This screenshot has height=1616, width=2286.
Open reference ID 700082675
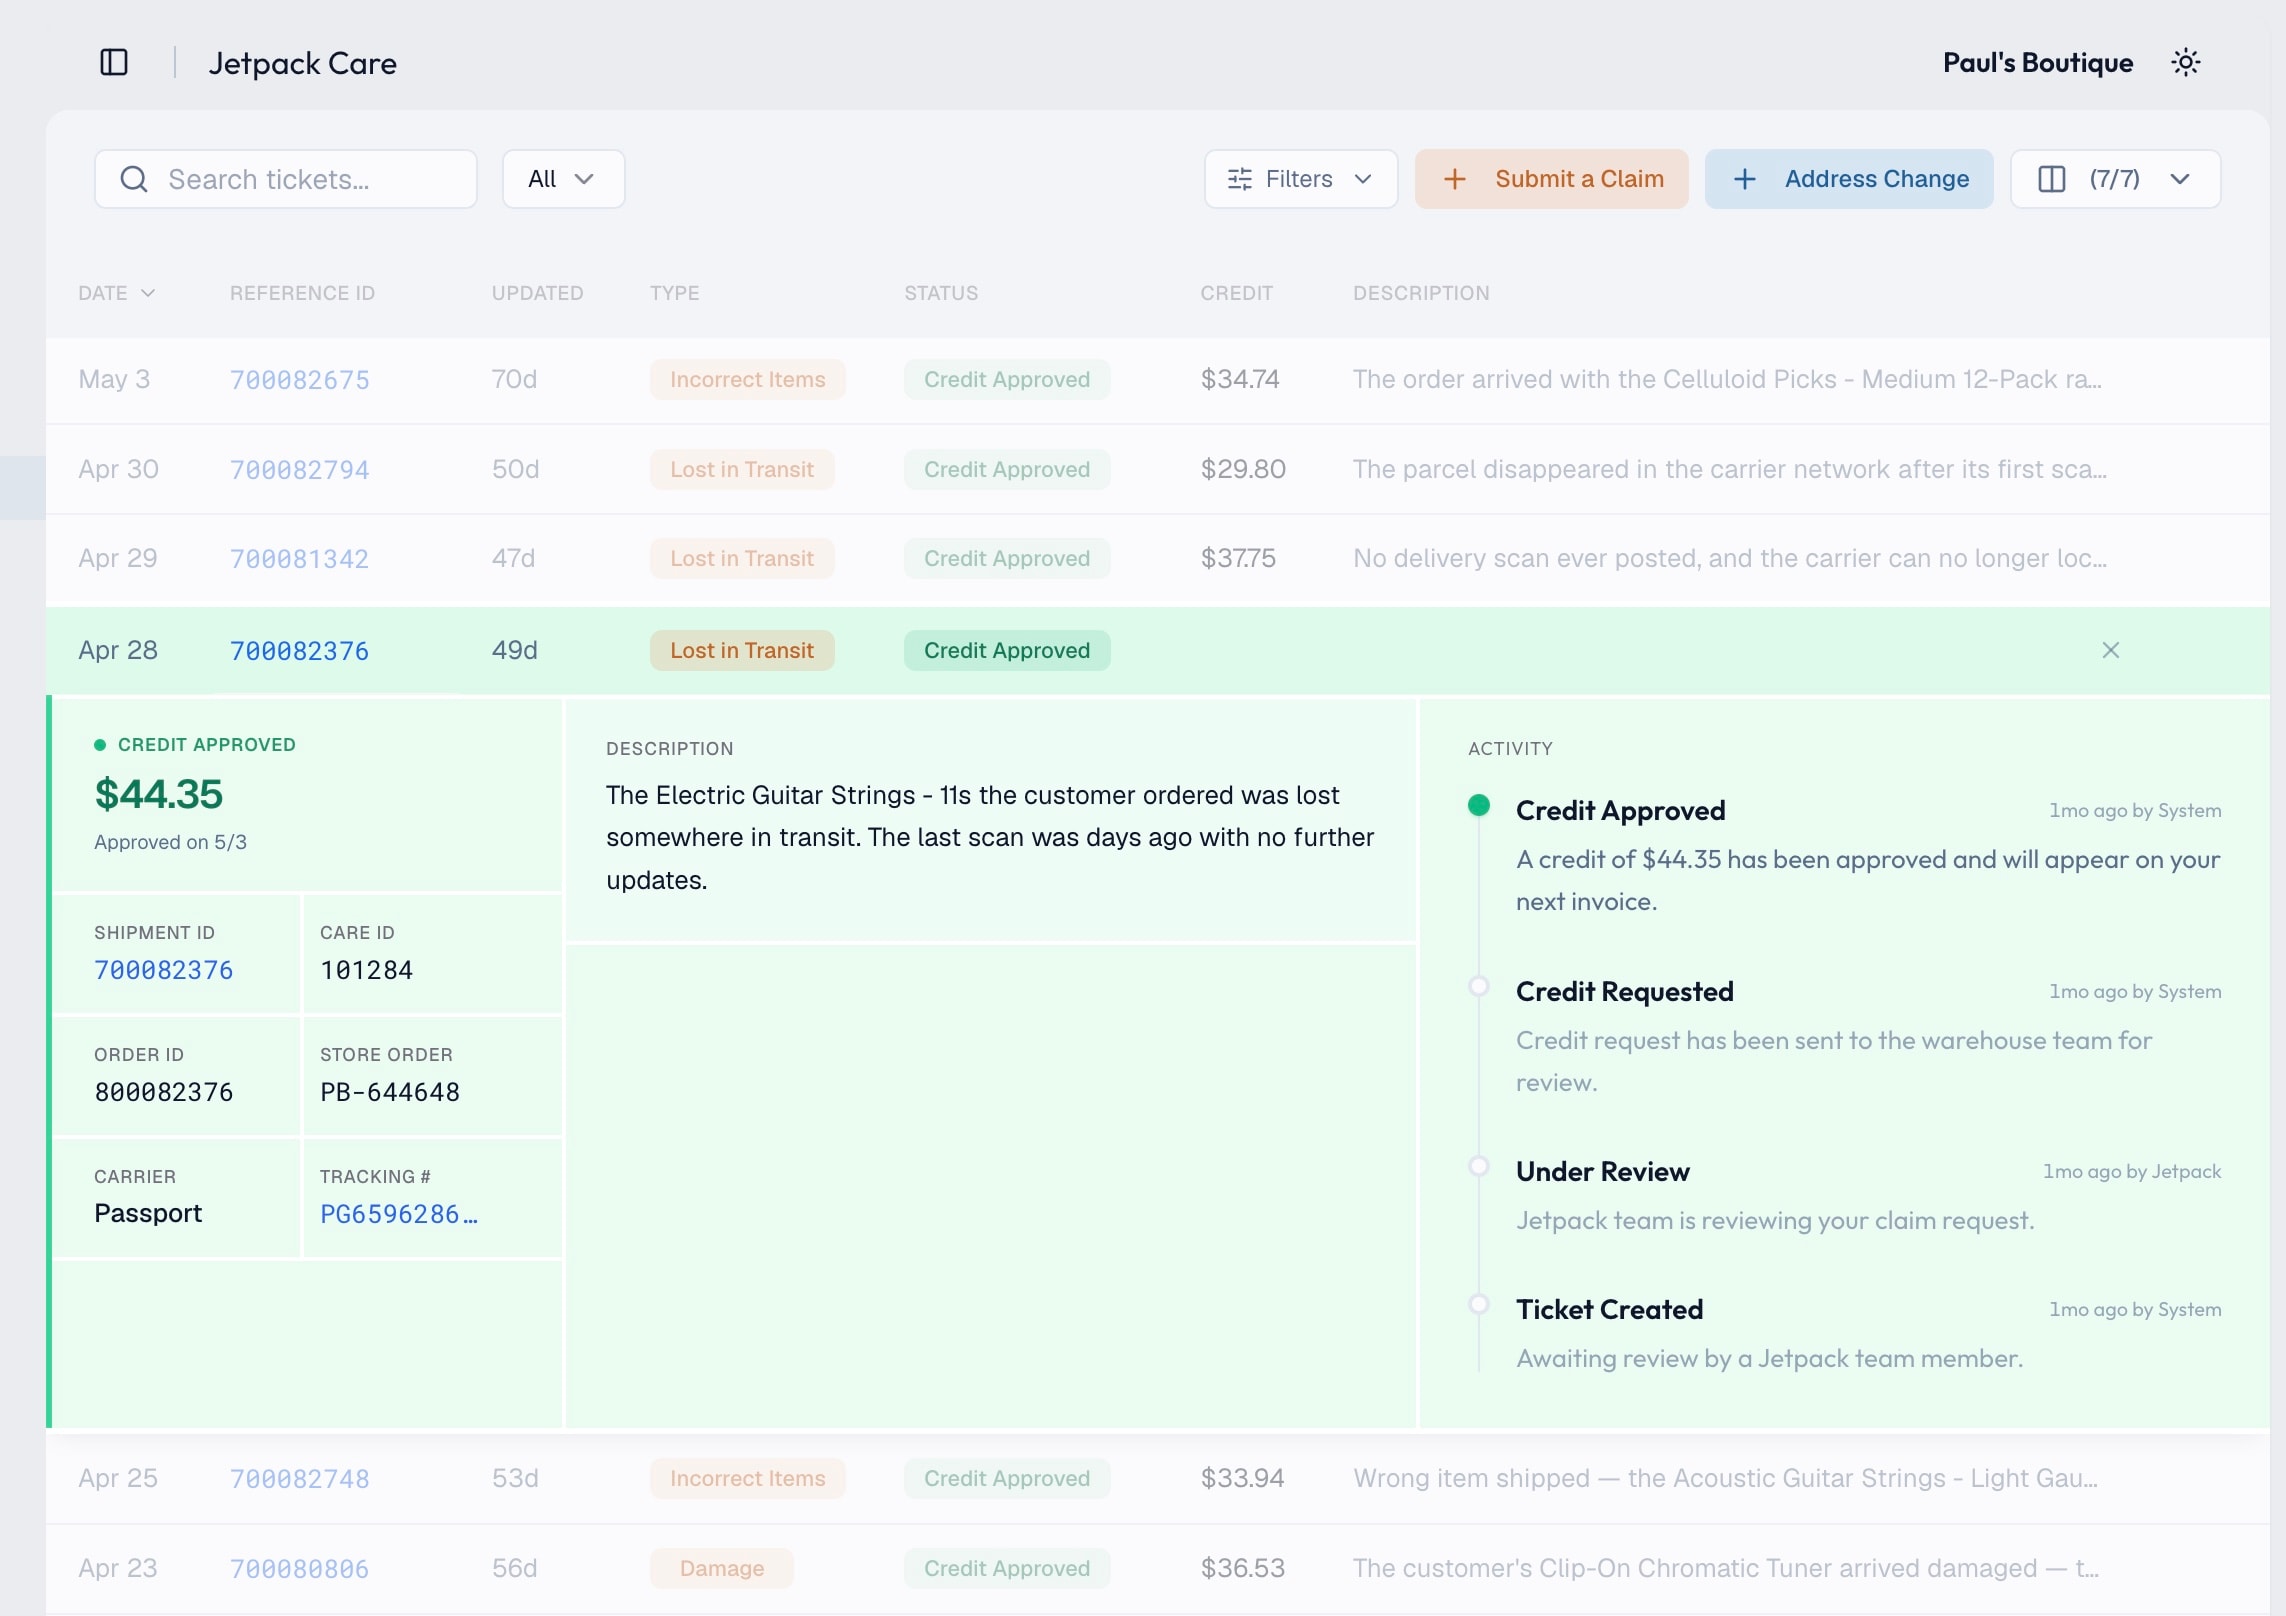point(299,380)
